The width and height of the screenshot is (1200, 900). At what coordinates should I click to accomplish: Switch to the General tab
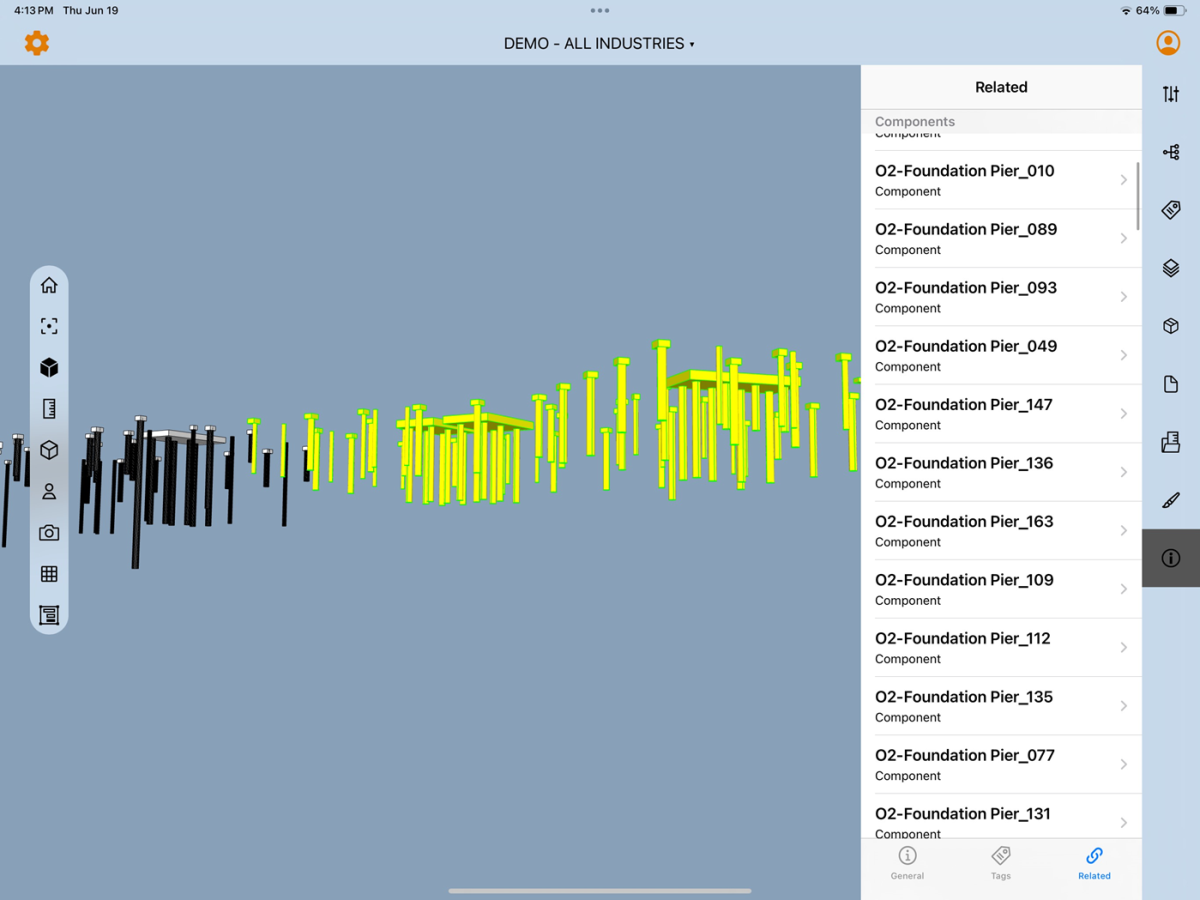(907, 863)
